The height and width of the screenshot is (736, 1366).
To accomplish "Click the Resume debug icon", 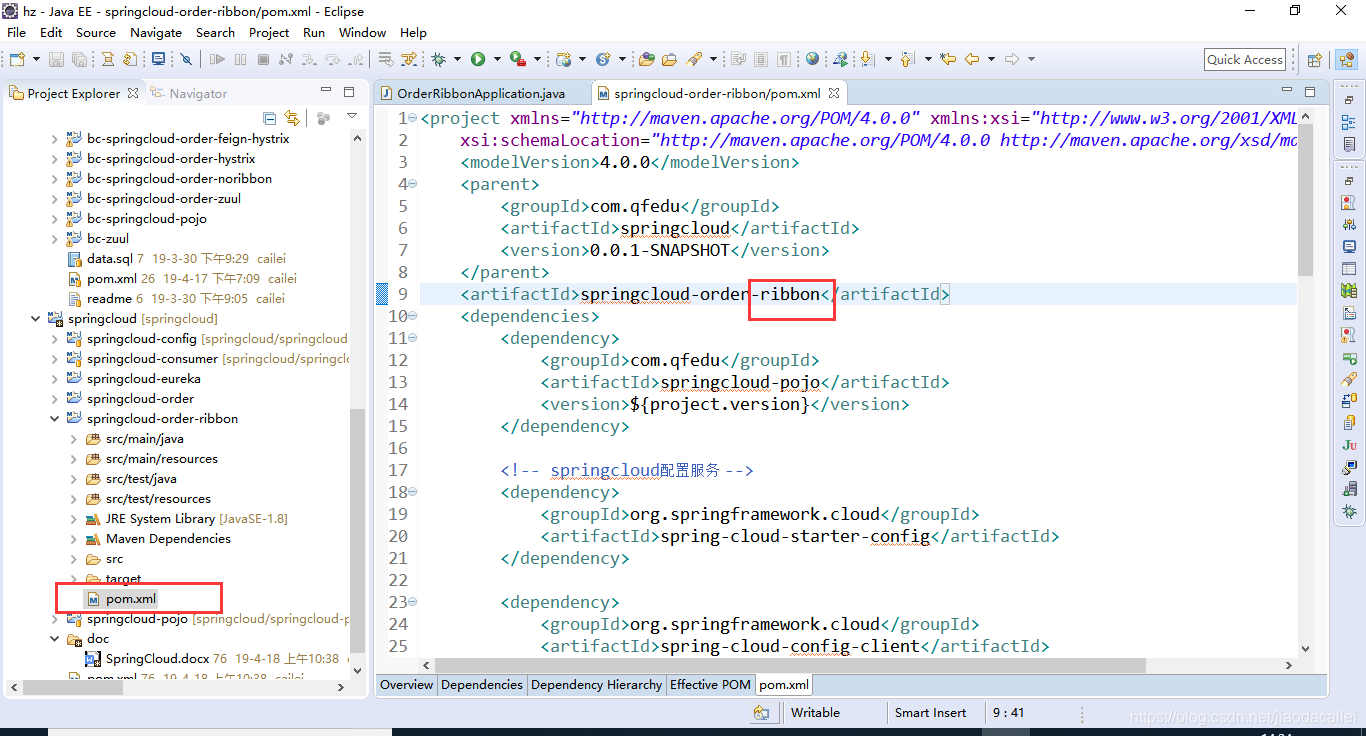I will pyautogui.click(x=217, y=59).
